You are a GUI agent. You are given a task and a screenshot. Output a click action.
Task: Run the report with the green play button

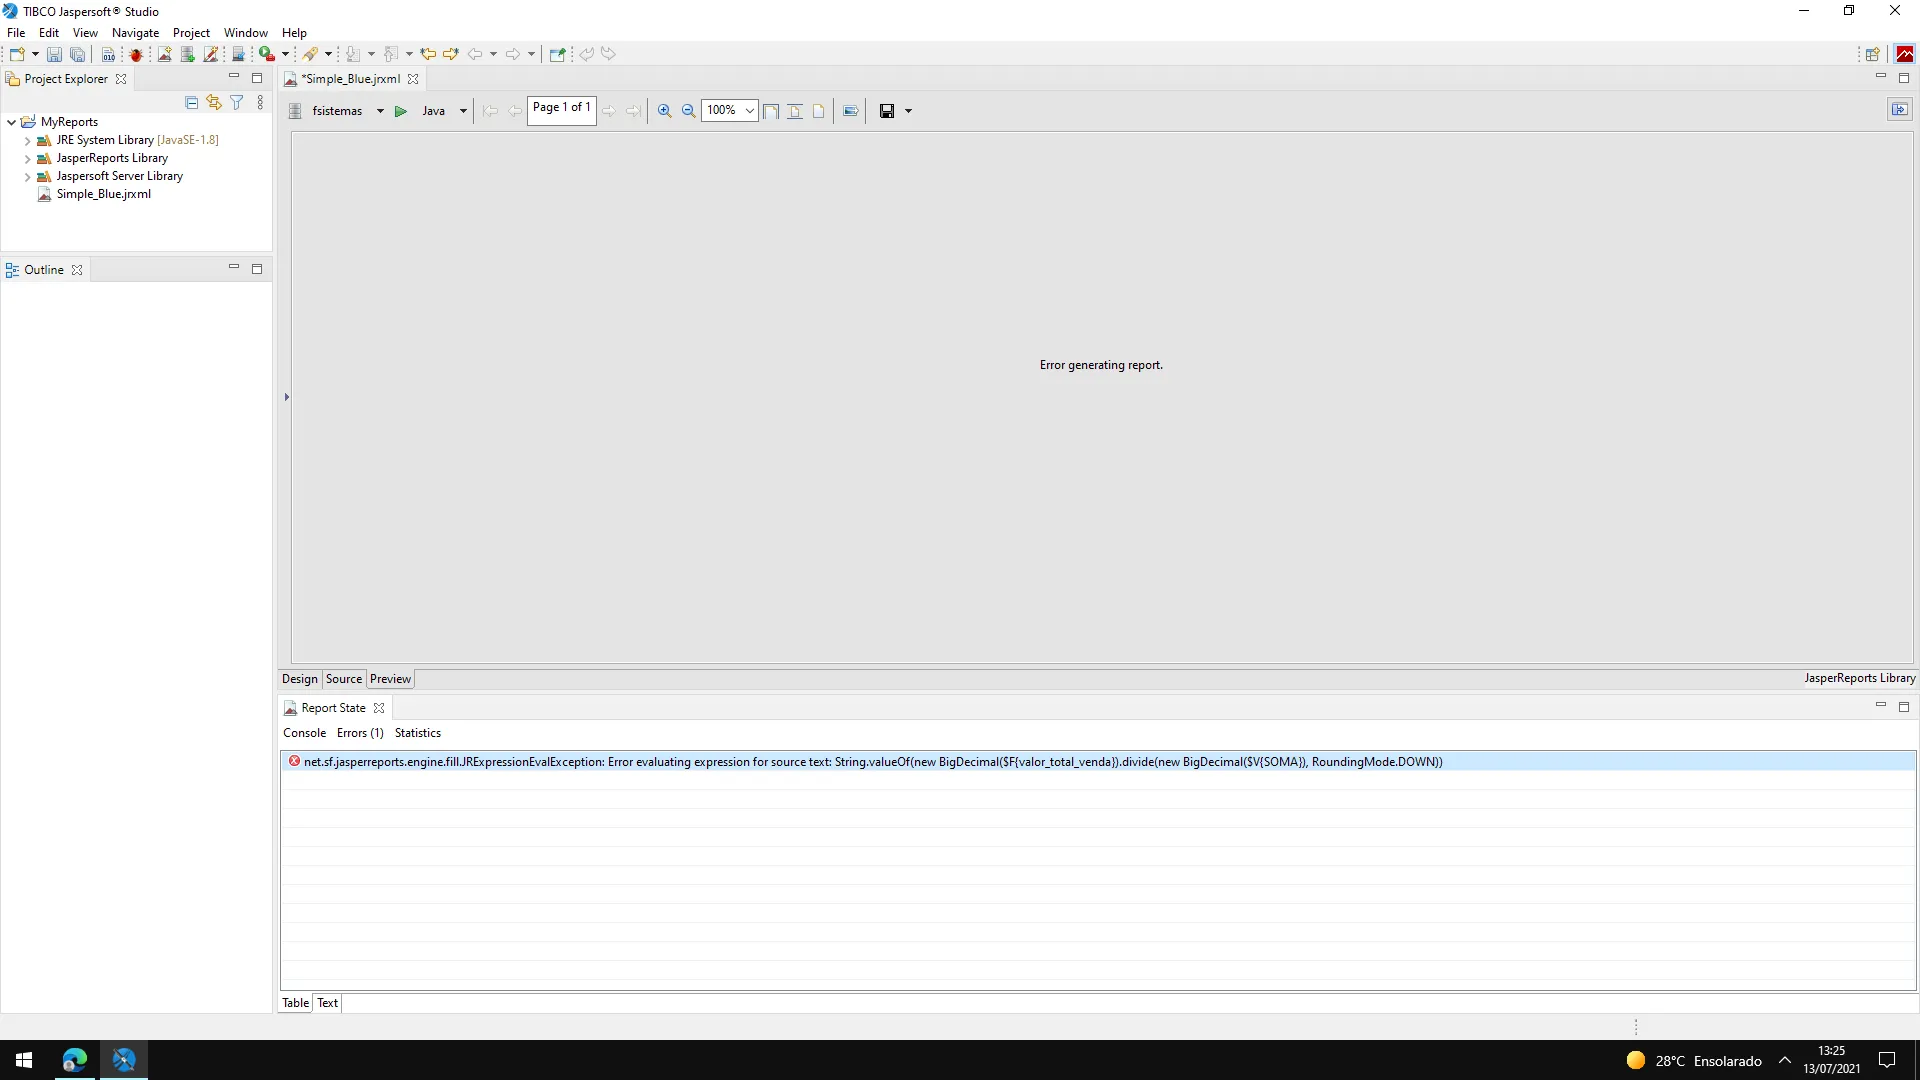tap(400, 111)
